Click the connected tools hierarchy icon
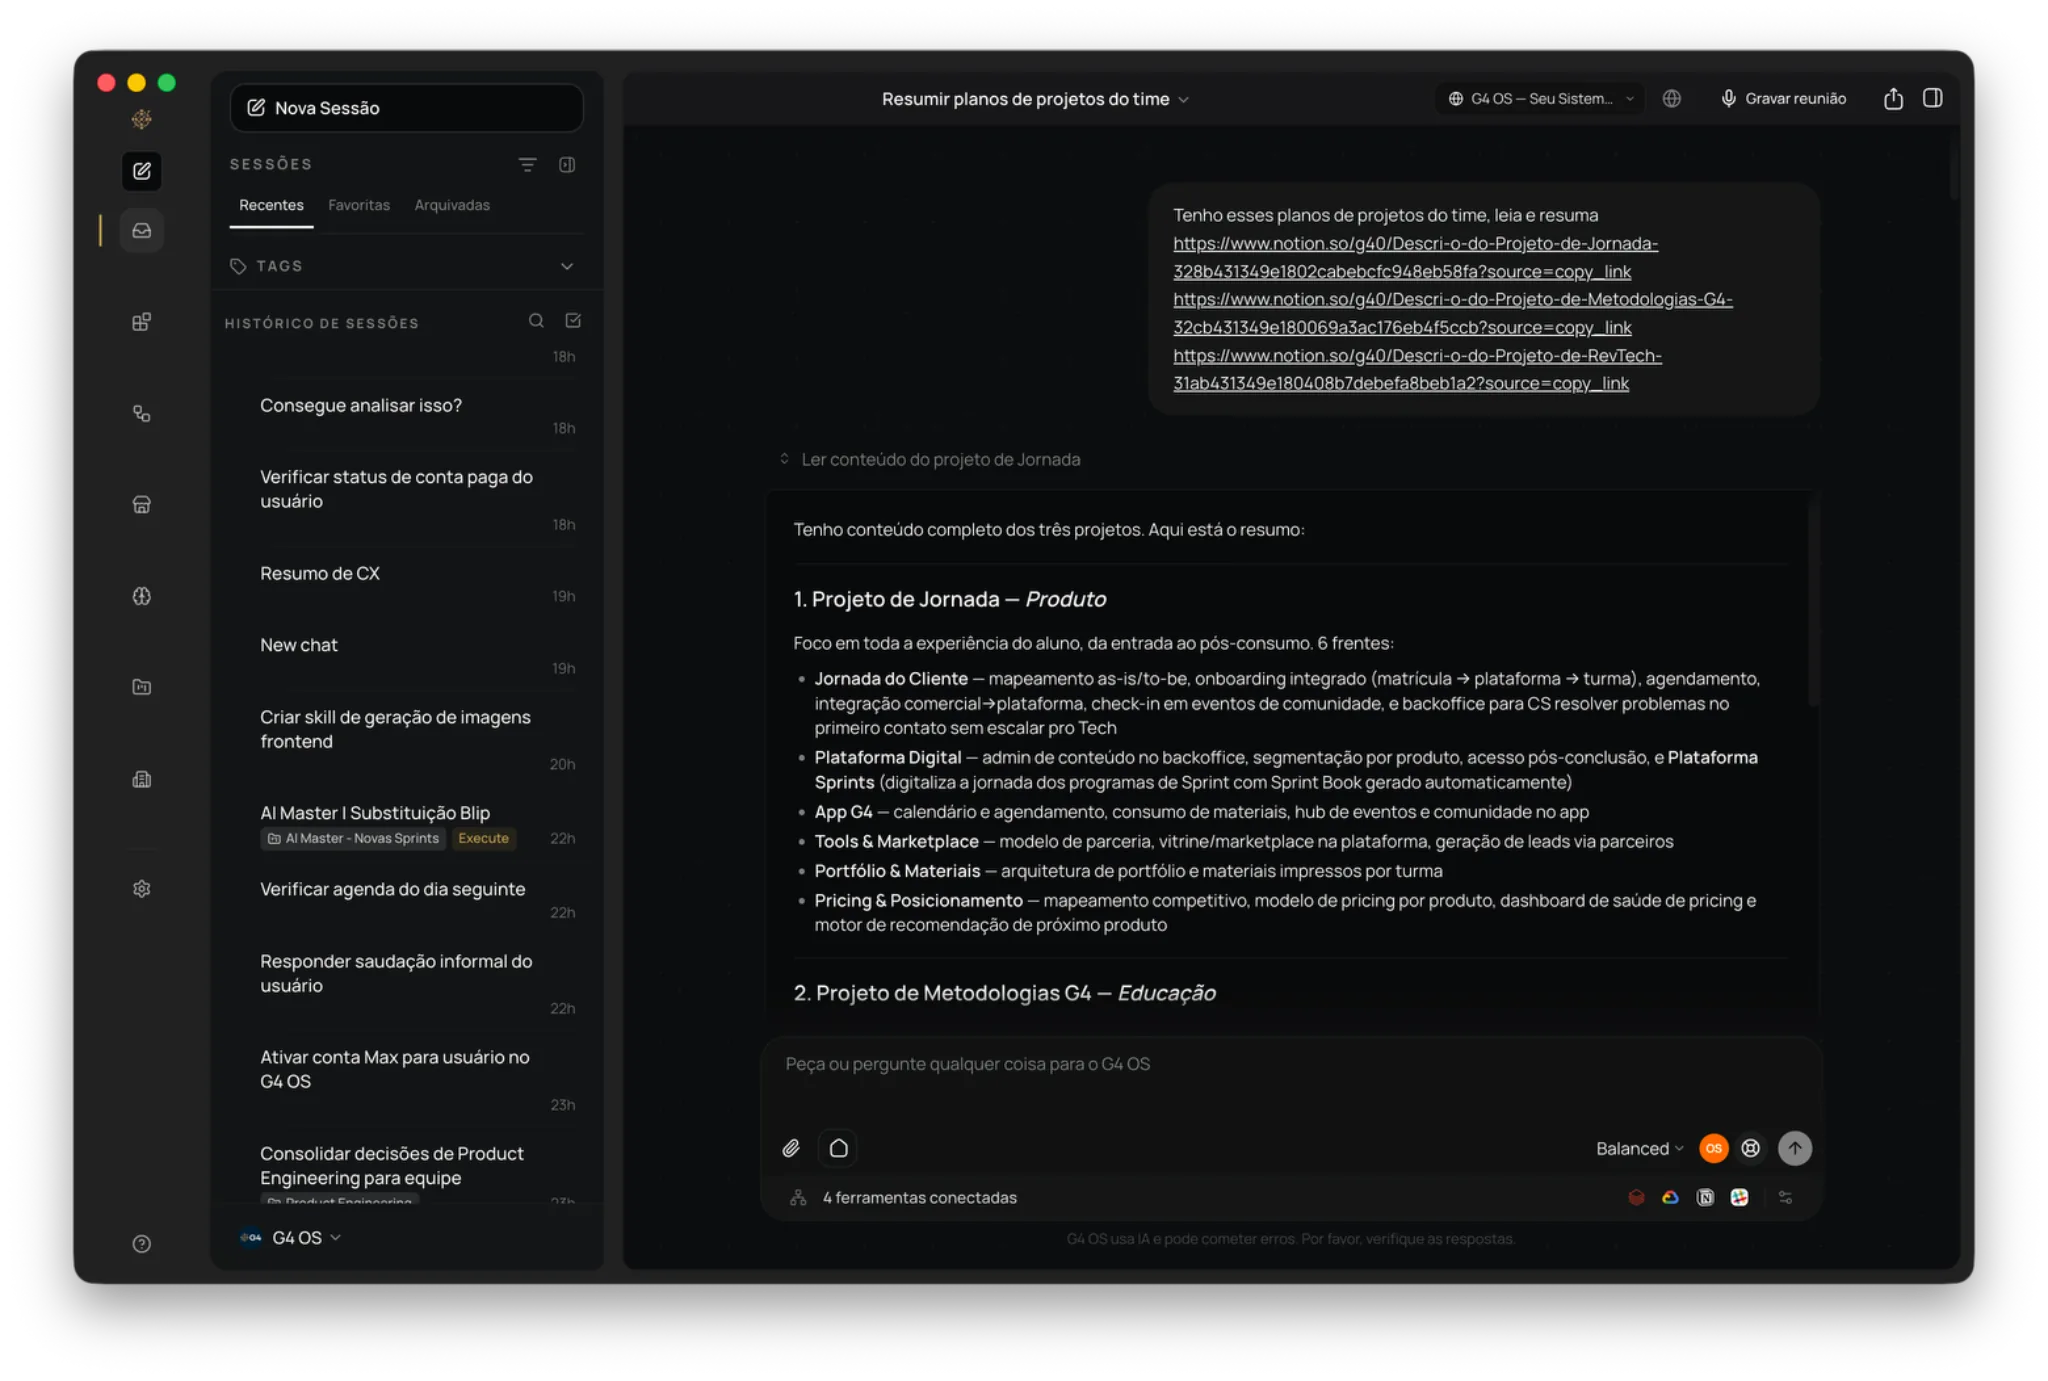Image resolution: width=2048 pixels, height=1381 pixels. pyautogui.click(x=798, y=1197)
